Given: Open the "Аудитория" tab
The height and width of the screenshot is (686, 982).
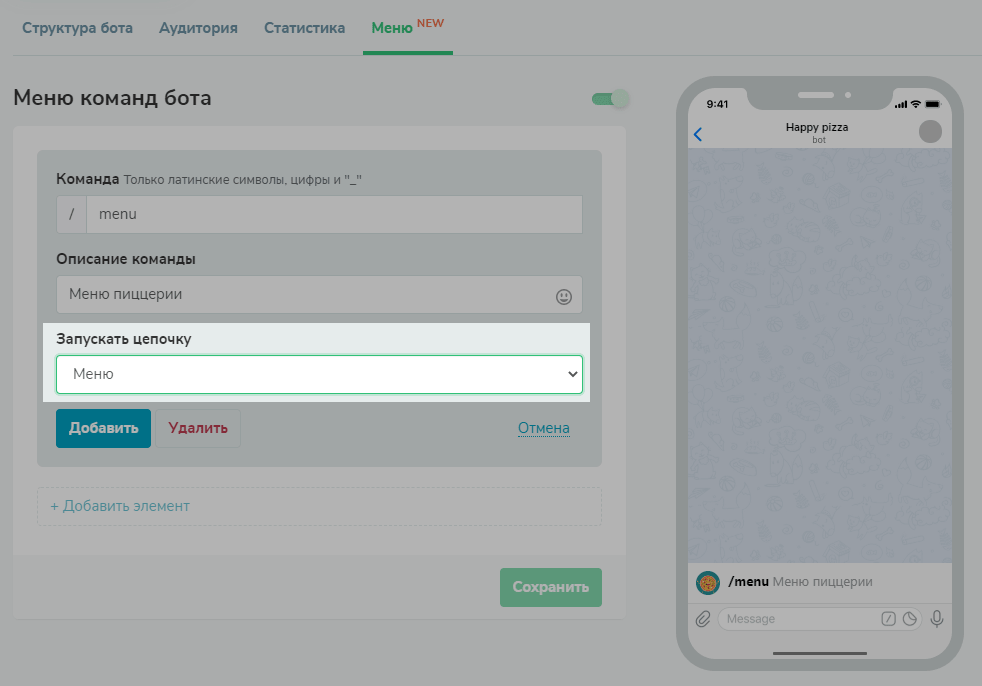Looking at the screenshot, I should click(198, 28).
